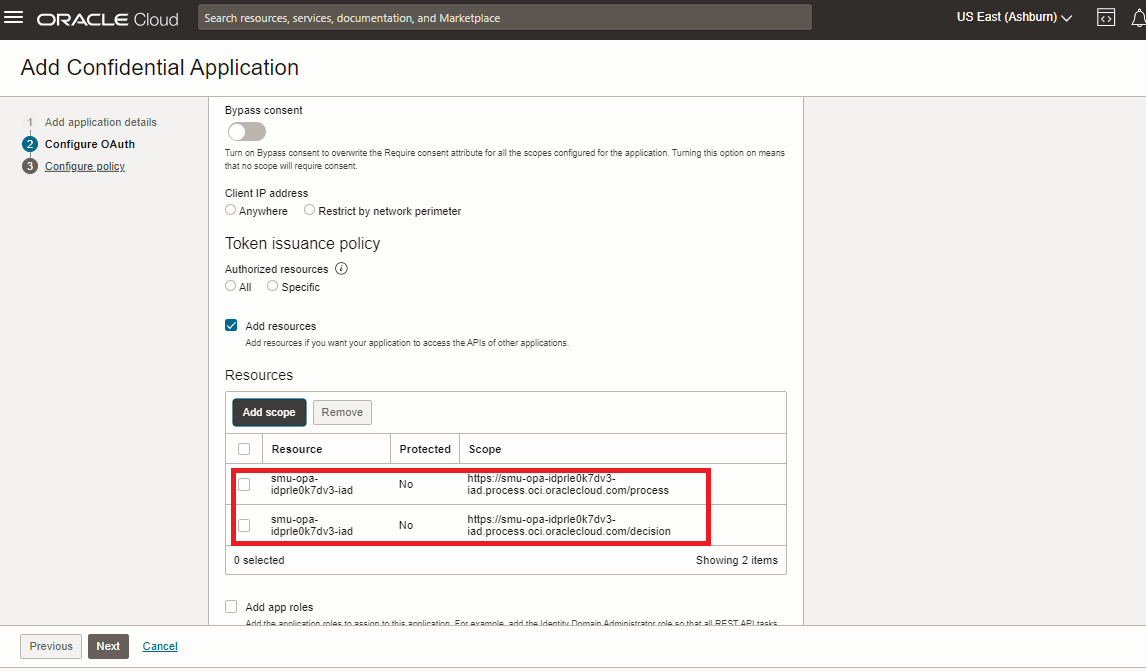Click the Authorized resources info icon
Screen dimensions: 1146x671
tap(342, 269)
